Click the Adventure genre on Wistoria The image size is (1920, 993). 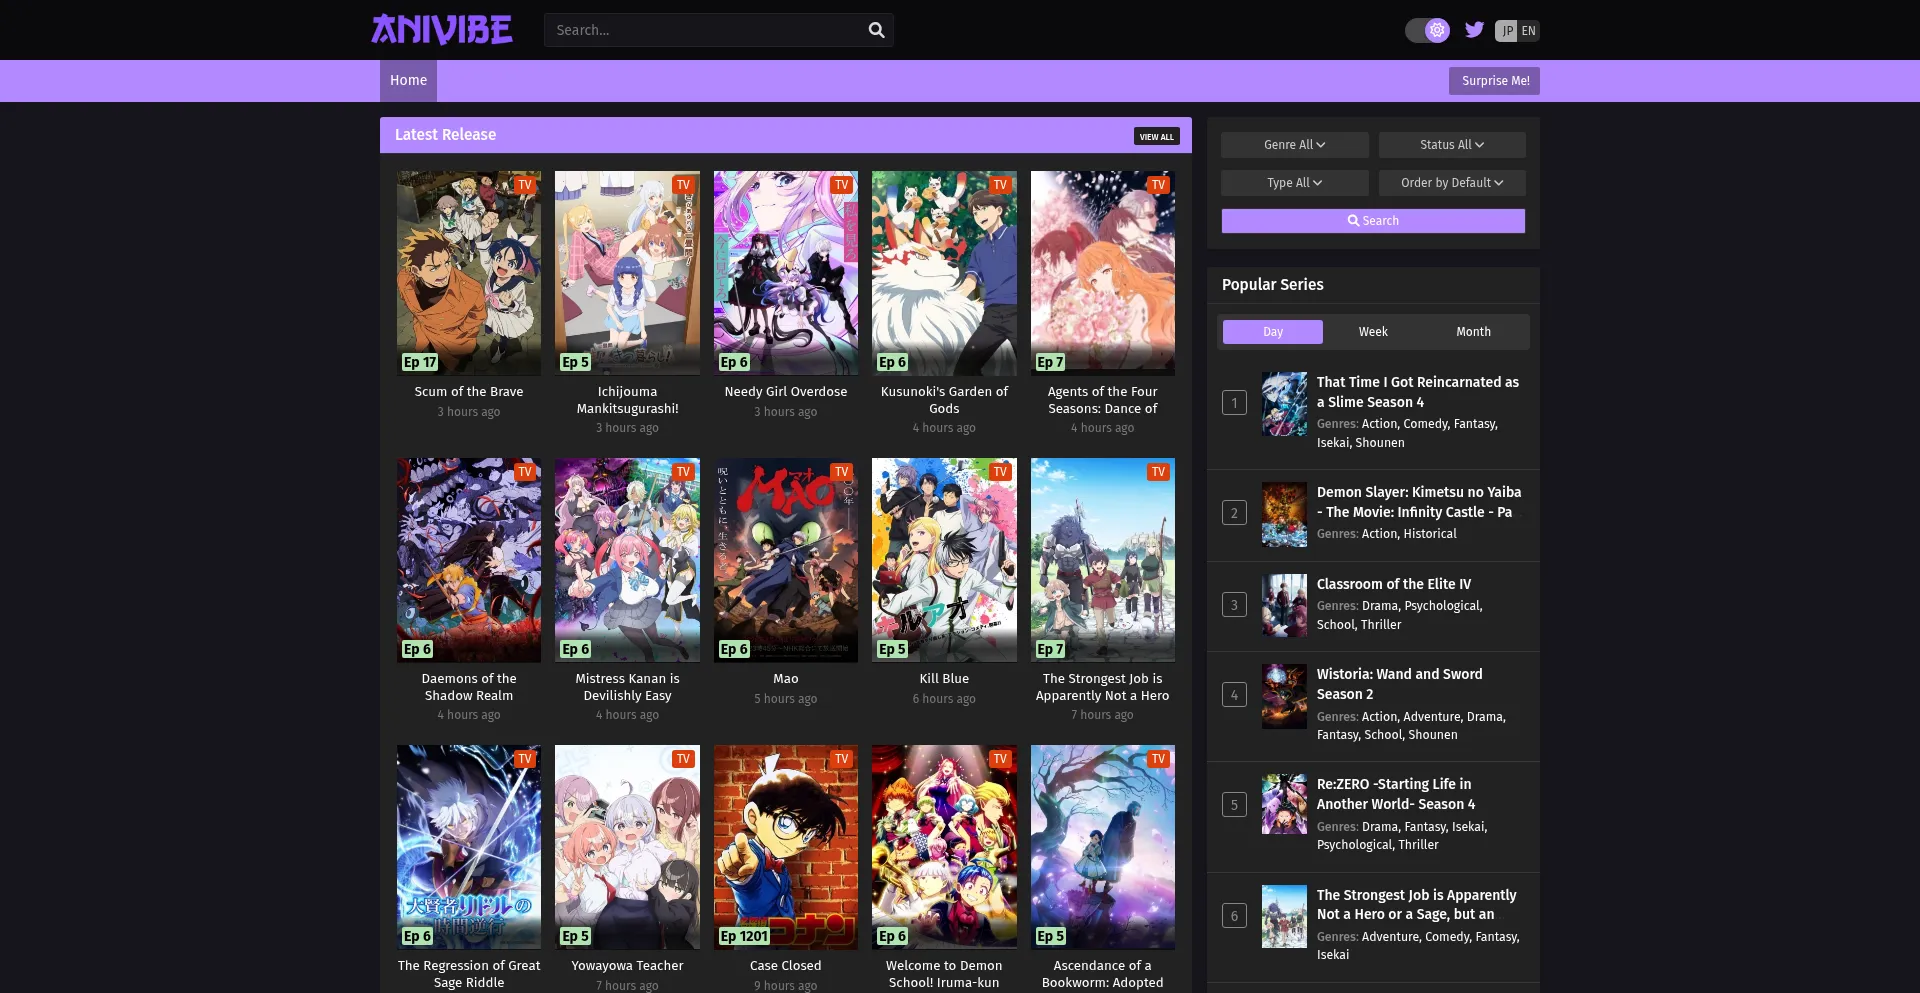tap(1432, 717)
